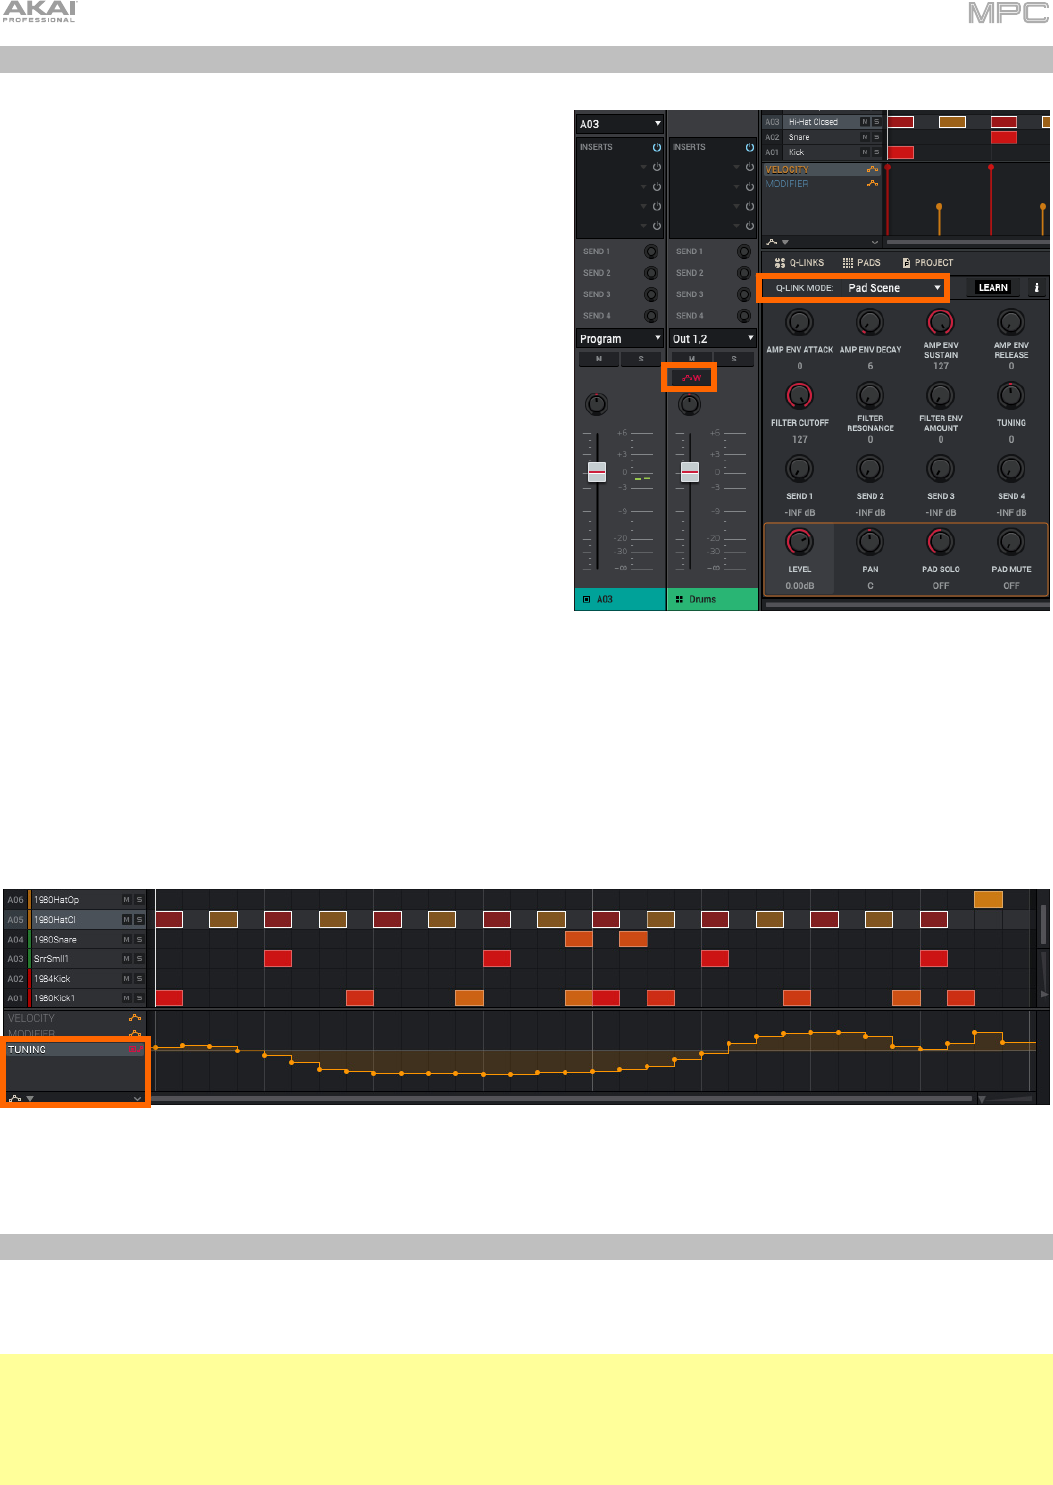Click the A03 channel pan knob
The width and height of the screenshot is (1053, 1485).
tap(596, 404)
